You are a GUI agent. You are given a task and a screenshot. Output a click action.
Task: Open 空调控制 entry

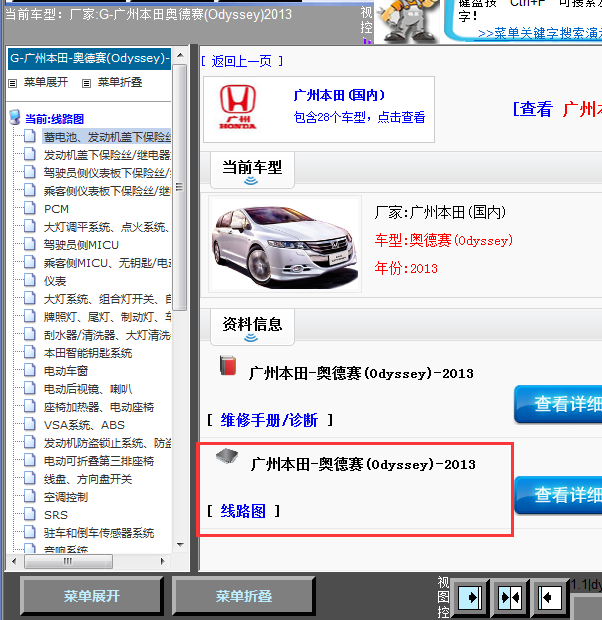click(66, 497)
